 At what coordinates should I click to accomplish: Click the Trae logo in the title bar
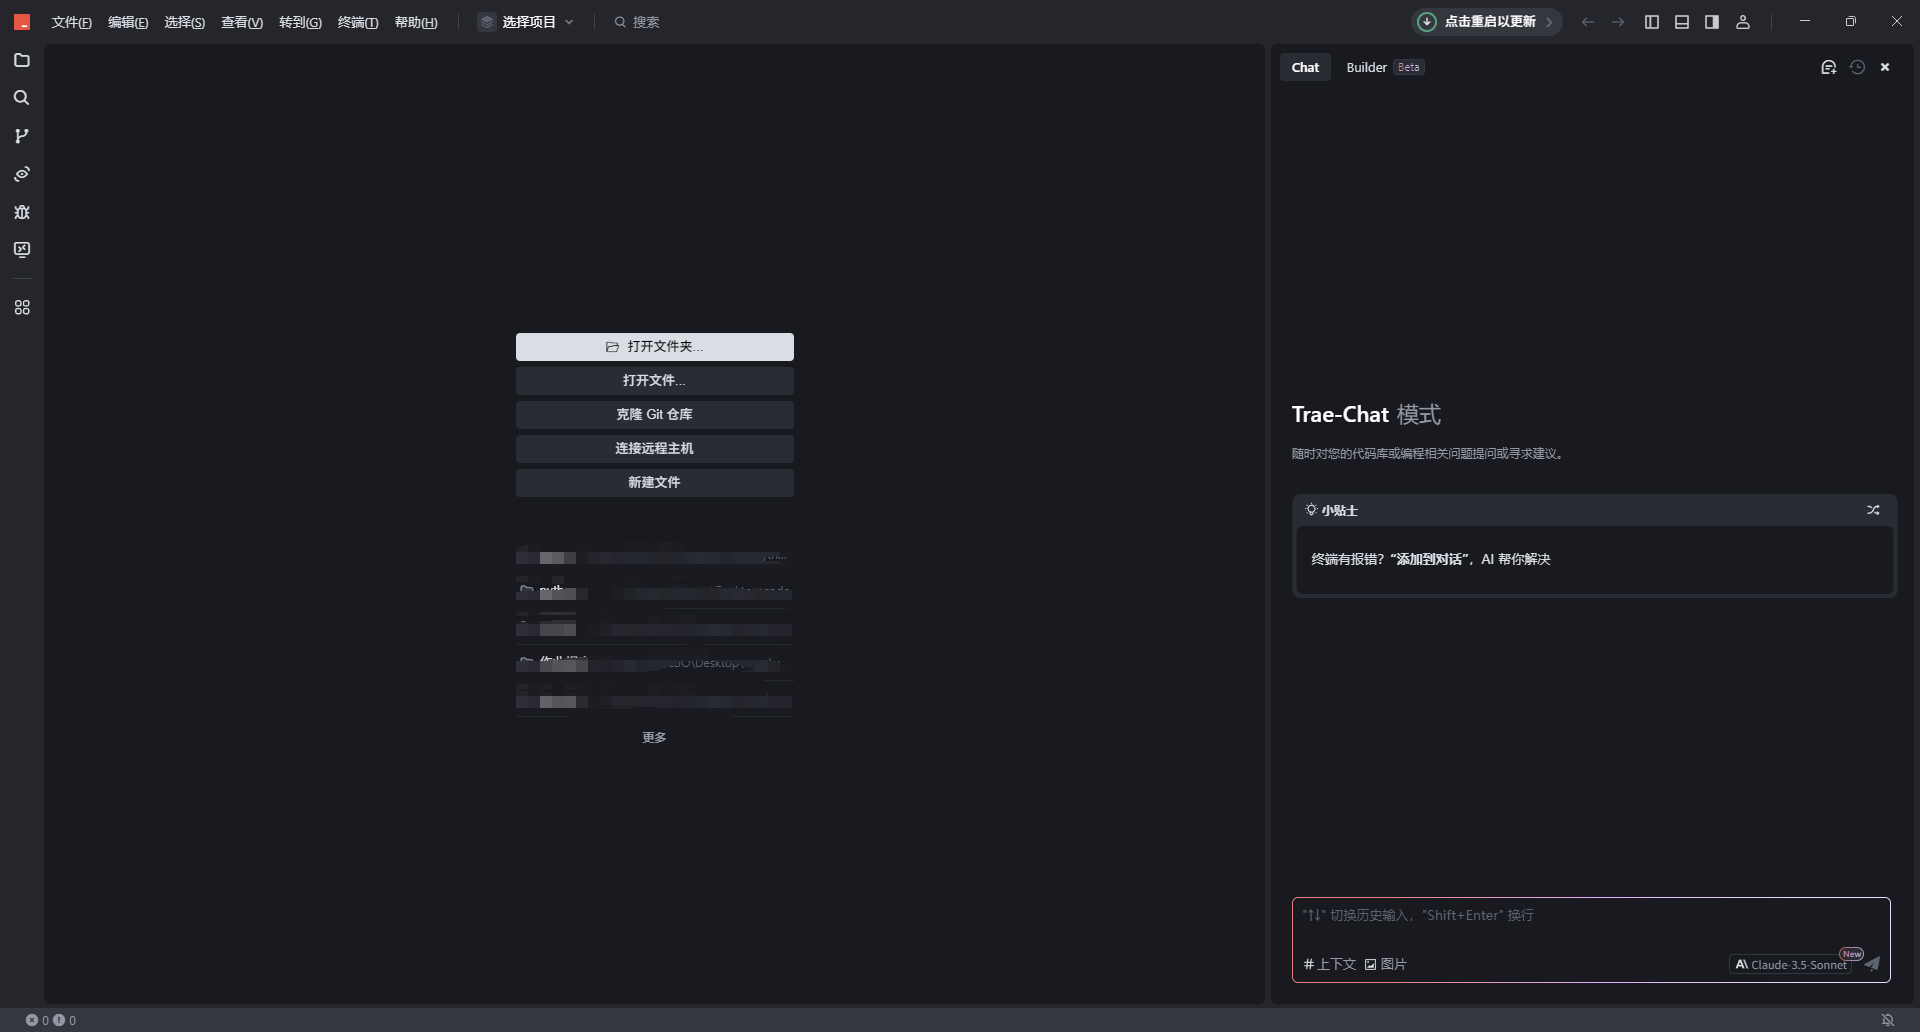[x=22, y=22]
